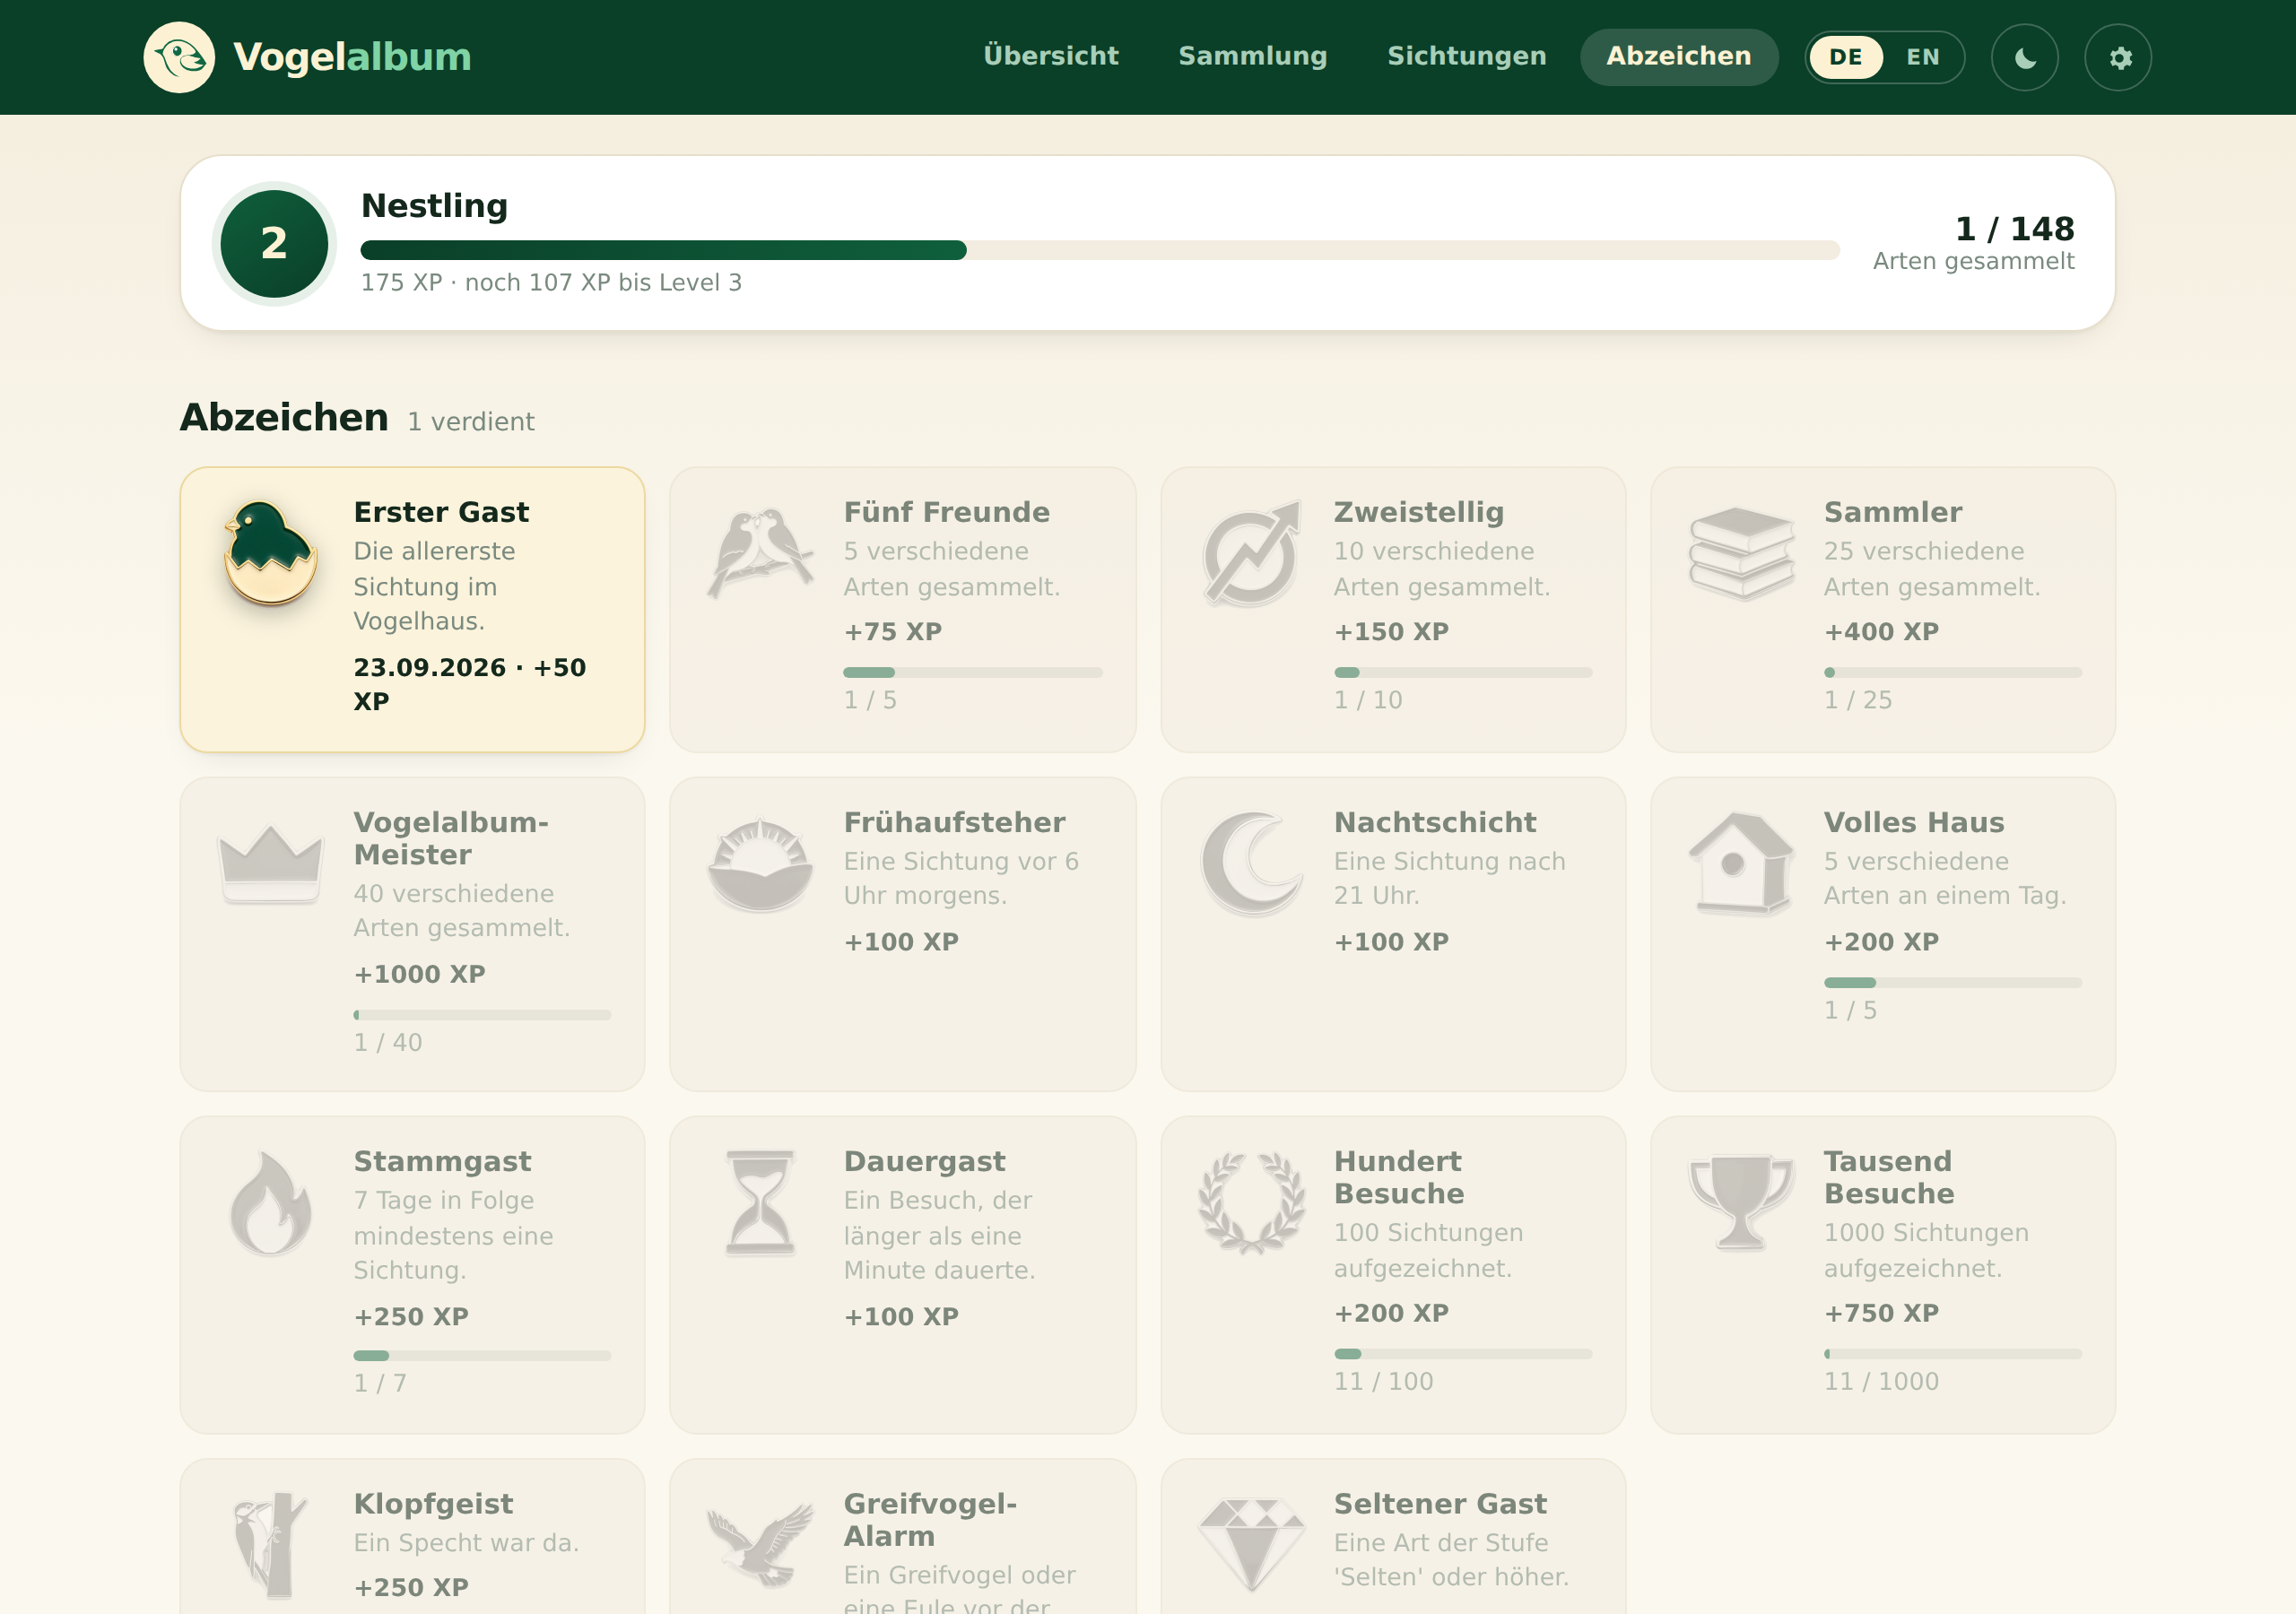Click the Tausend Besuche trophy icon
This screenshot has height=1614, width=2296.
coord(1740,1203)
